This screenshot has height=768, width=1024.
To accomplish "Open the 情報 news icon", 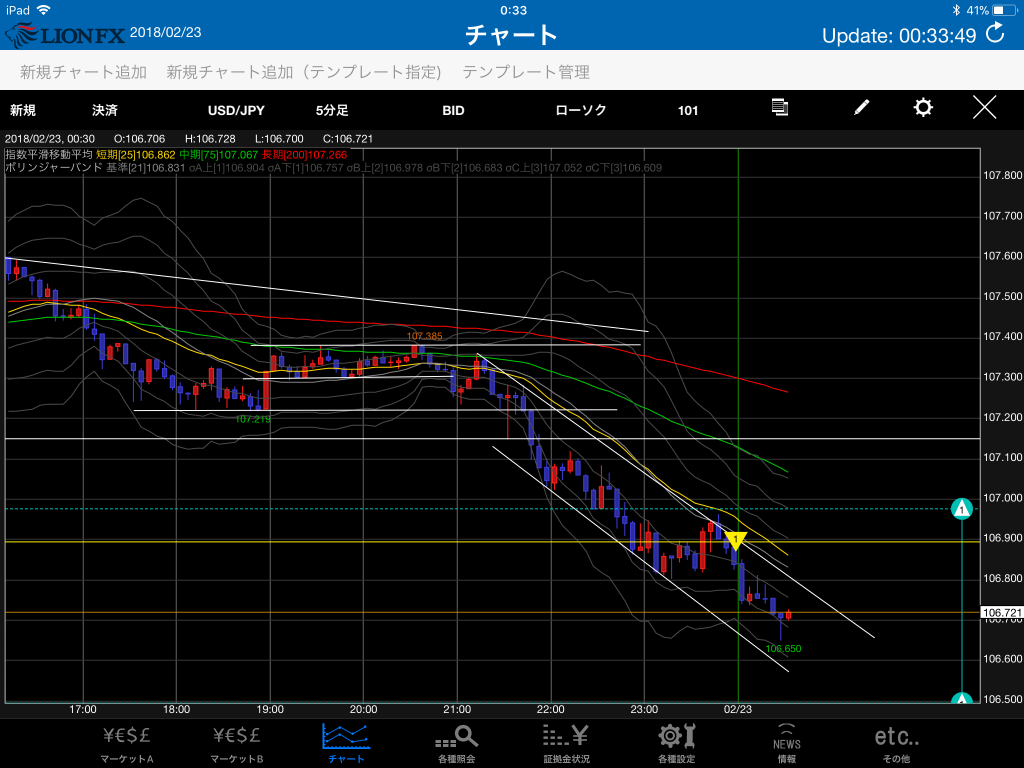I will click(x=786, y=743).
